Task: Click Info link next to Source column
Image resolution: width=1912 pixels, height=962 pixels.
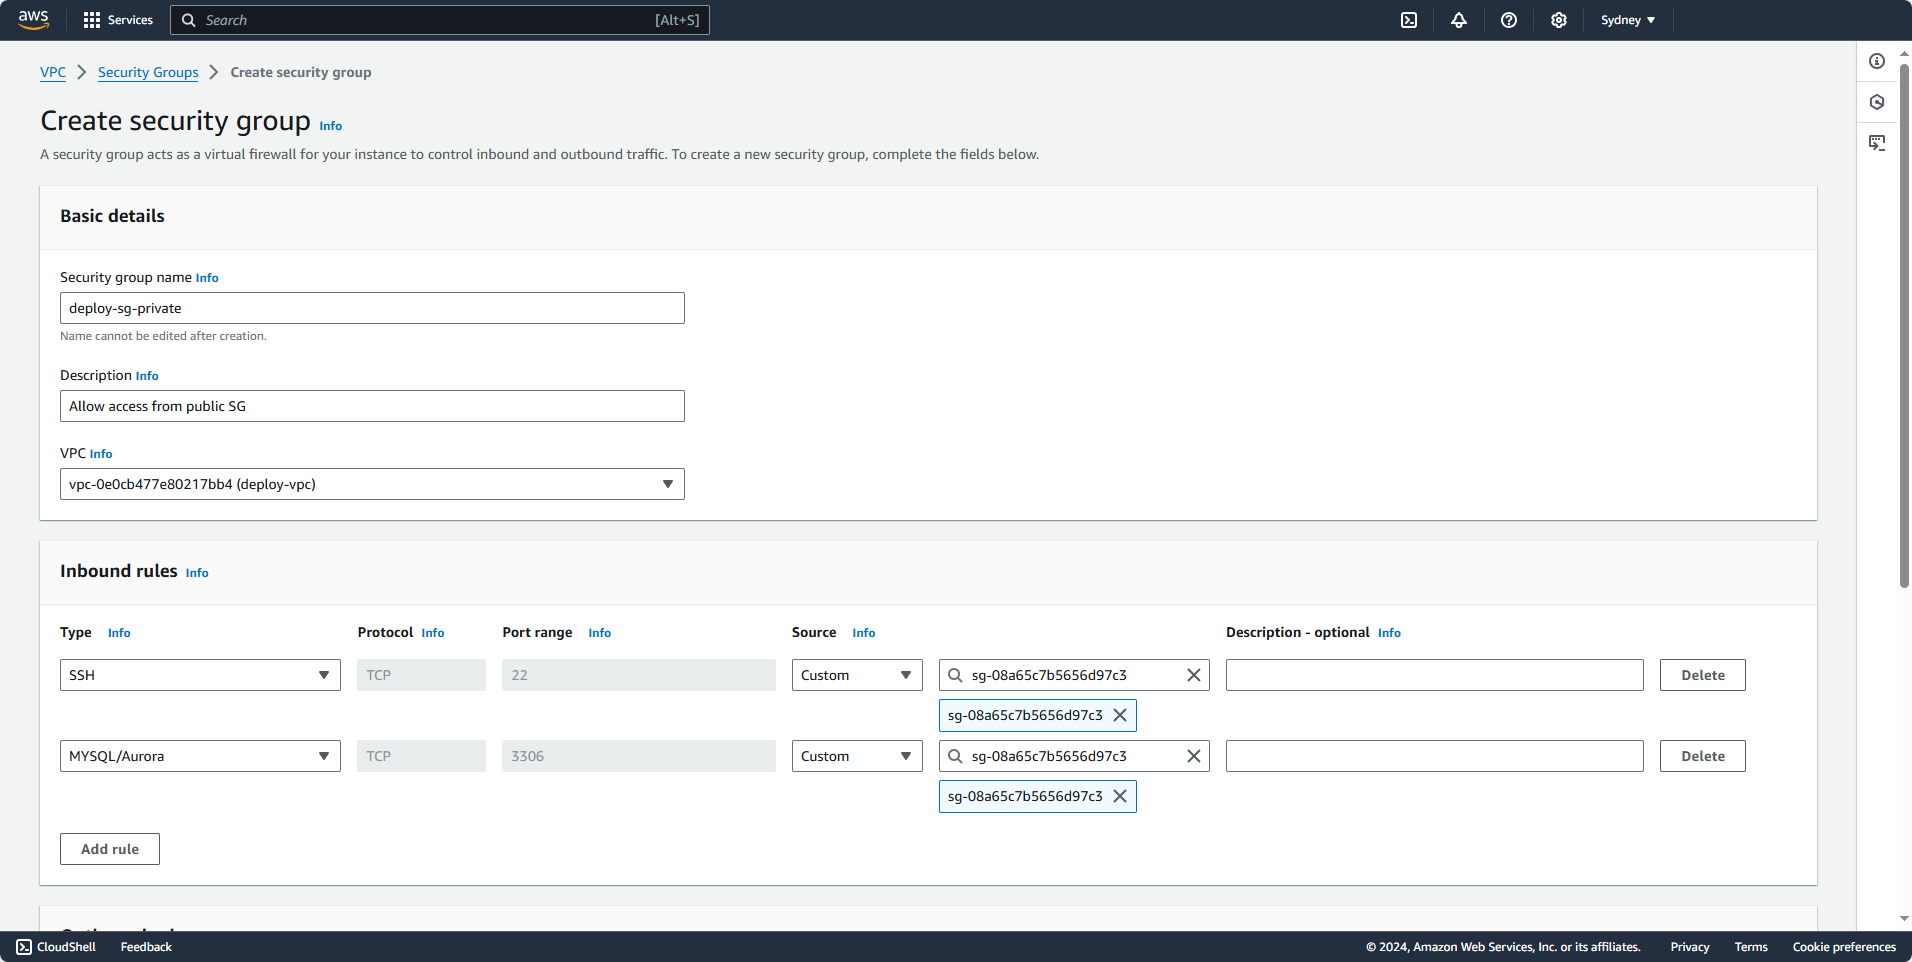Action: click(x=864, y=633)
